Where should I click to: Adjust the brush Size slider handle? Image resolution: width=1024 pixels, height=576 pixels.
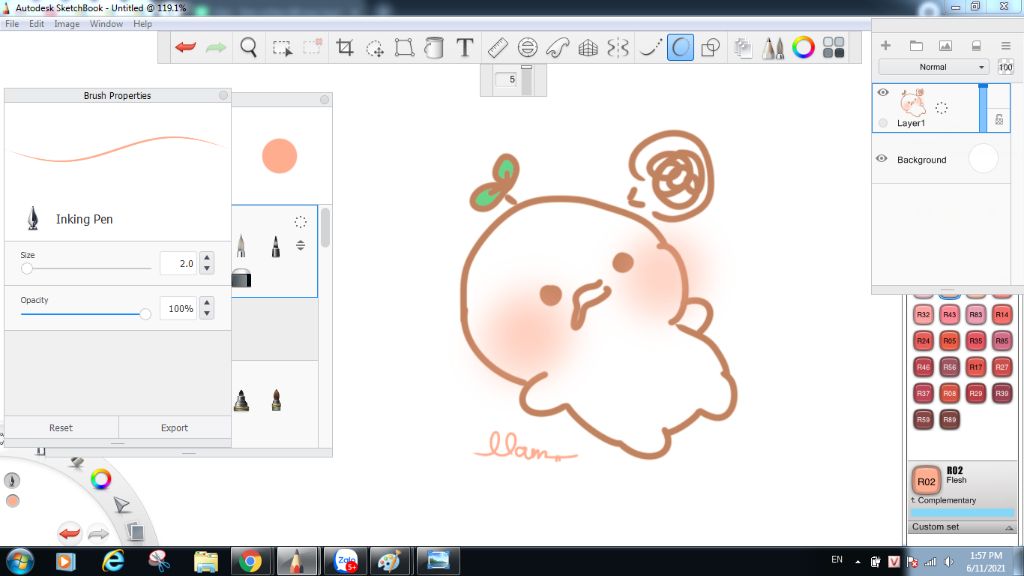[27, 268]
